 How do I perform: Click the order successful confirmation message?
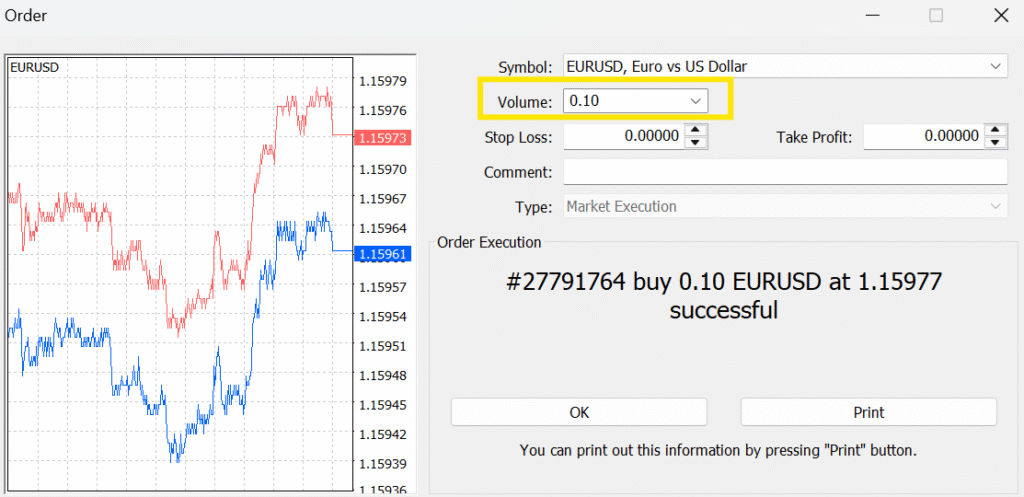[723, 296]
